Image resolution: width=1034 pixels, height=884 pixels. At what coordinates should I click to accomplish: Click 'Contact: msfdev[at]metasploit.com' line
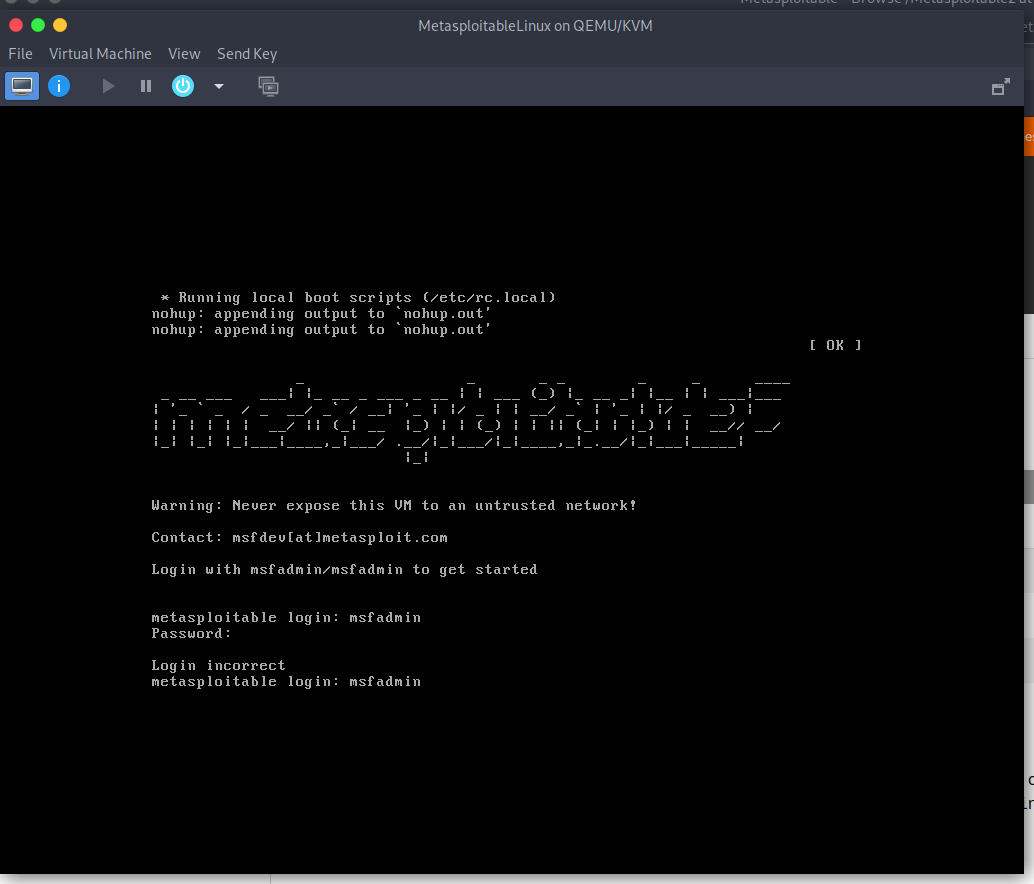[299, 537]
